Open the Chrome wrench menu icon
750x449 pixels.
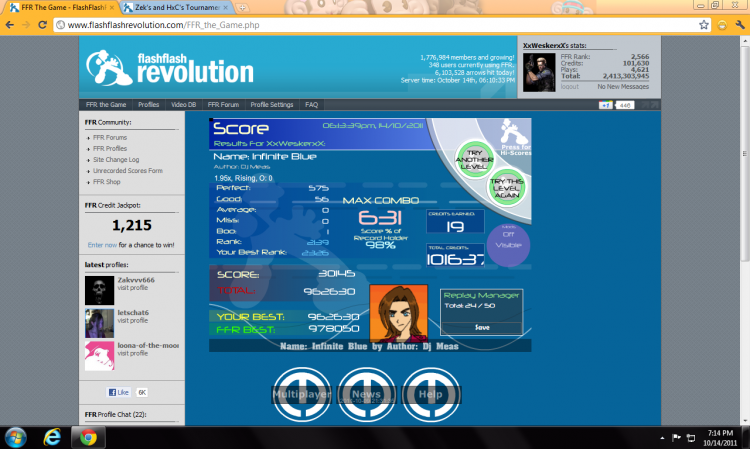[740, 25]
